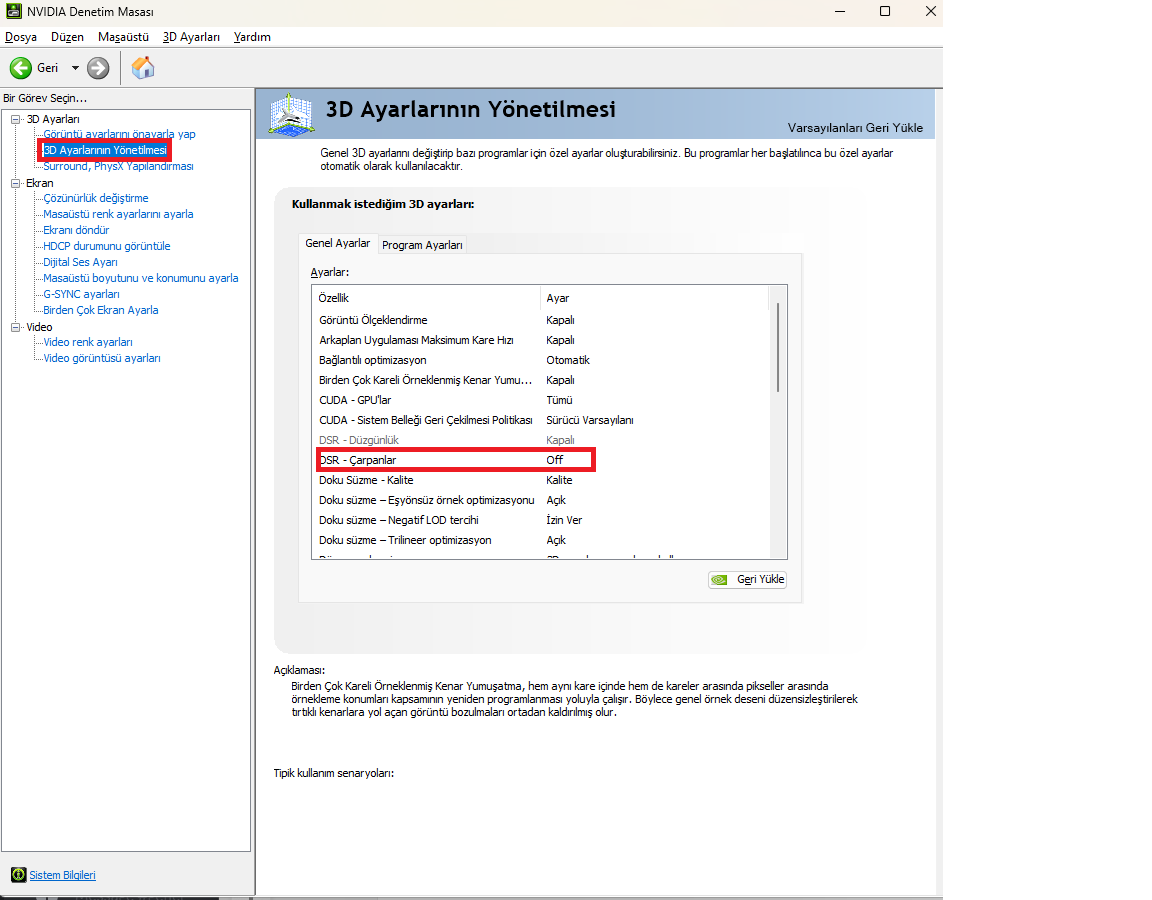Screen dimensions: 1152x900
Task: Click the Tümü value for CUDA - GPU'lar
Action: point(559,400)
